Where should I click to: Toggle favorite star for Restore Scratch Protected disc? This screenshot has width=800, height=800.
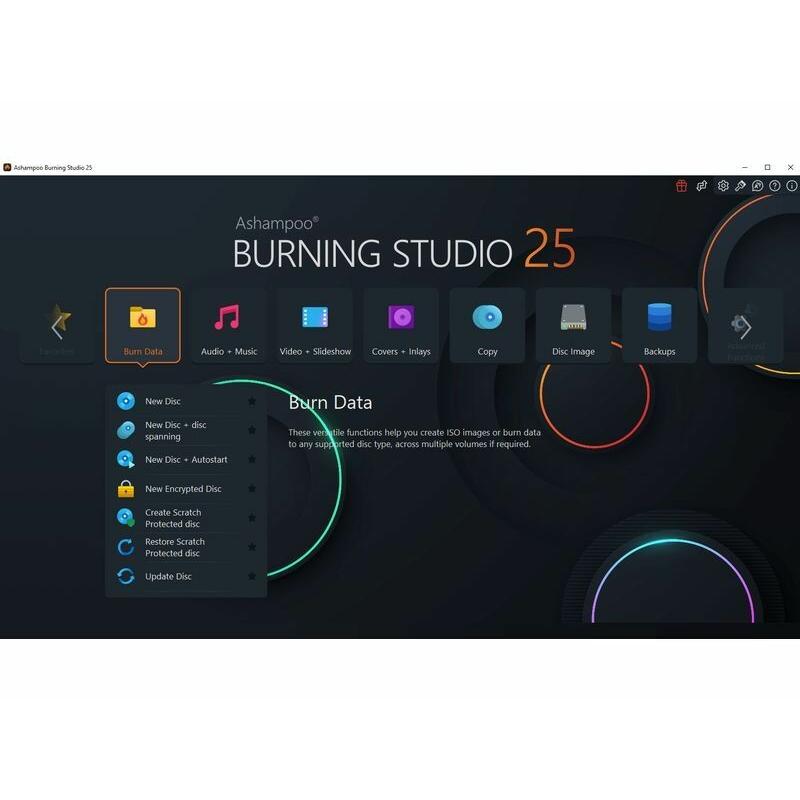pos(252,547)
